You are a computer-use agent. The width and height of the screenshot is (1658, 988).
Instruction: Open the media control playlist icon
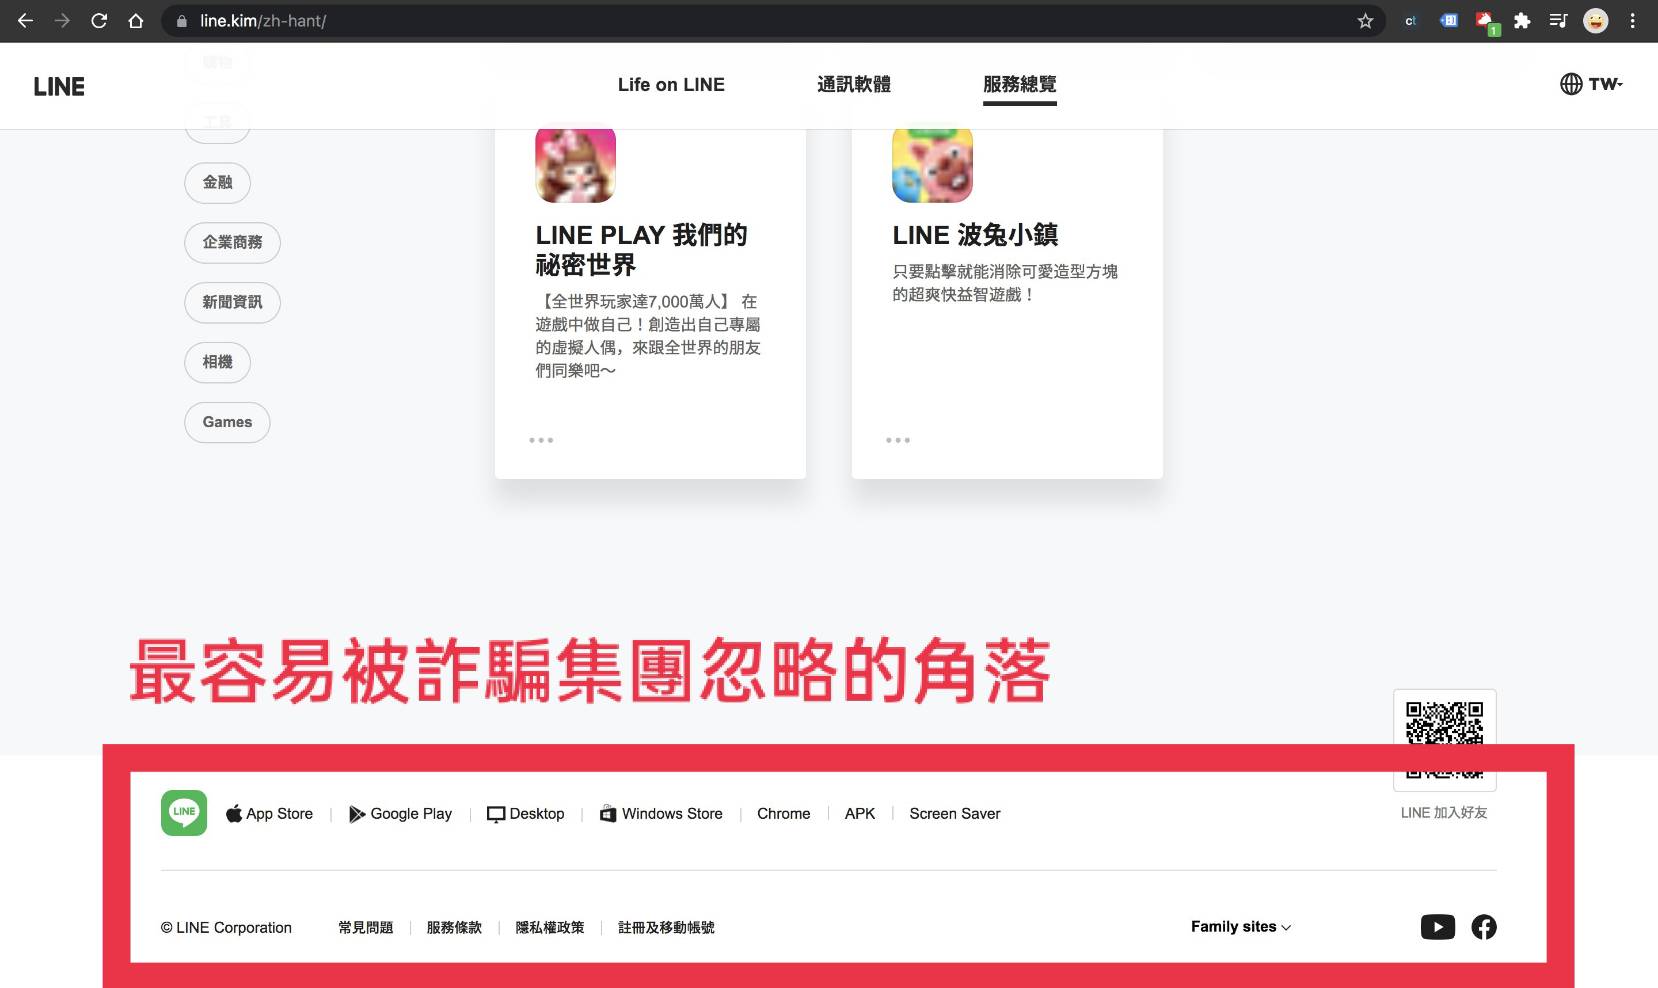(1558, 20)
